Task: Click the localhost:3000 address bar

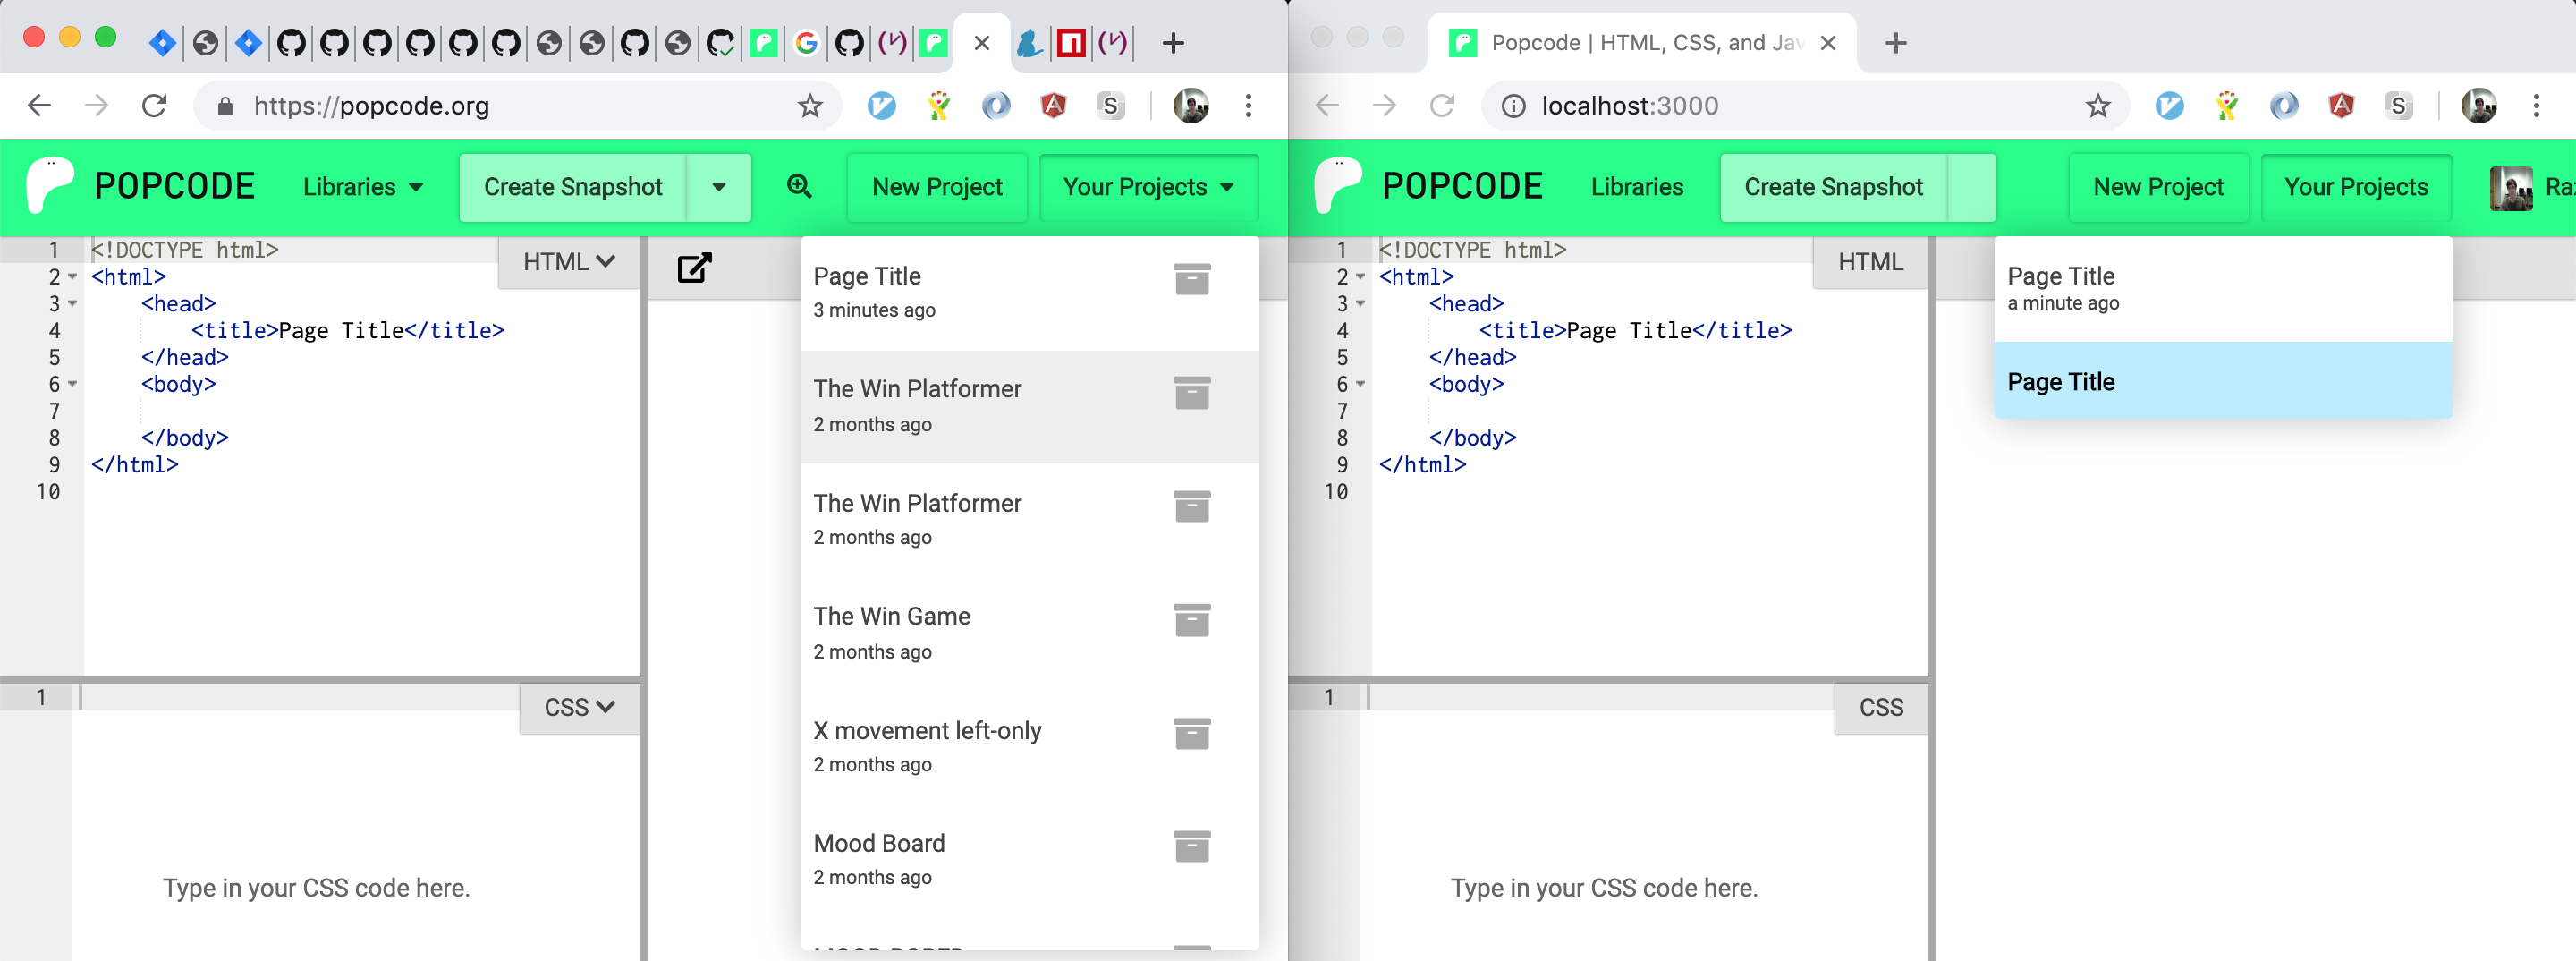Action: click(x=1805, y=106)
